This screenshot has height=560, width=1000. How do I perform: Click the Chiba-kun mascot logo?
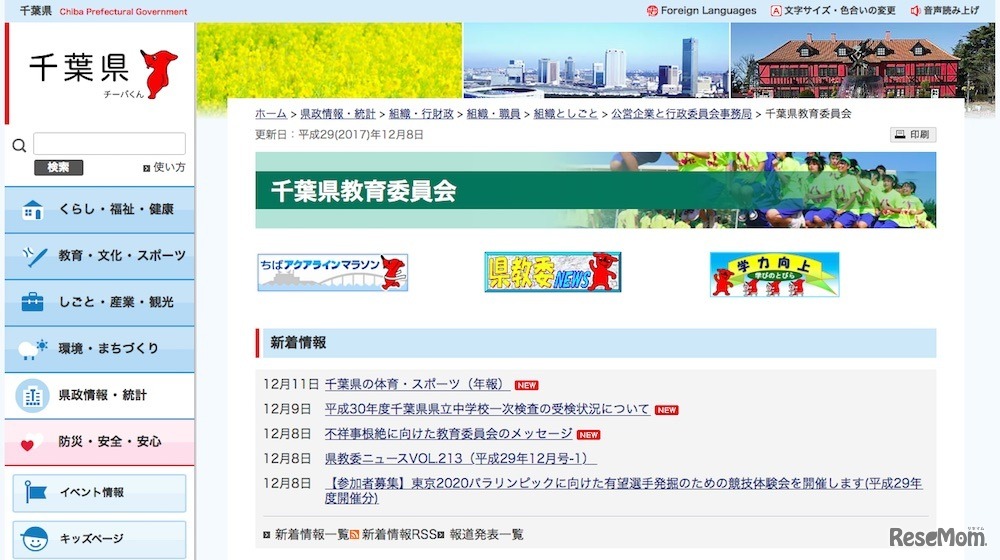159,73
